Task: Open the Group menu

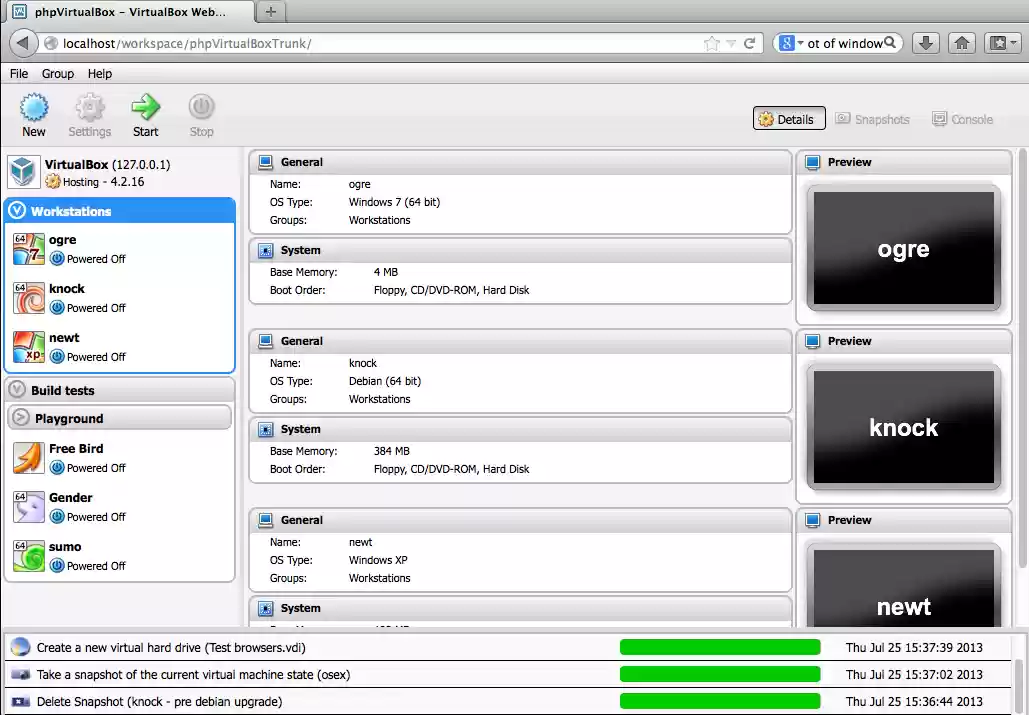Action: (x=57, y=73)
